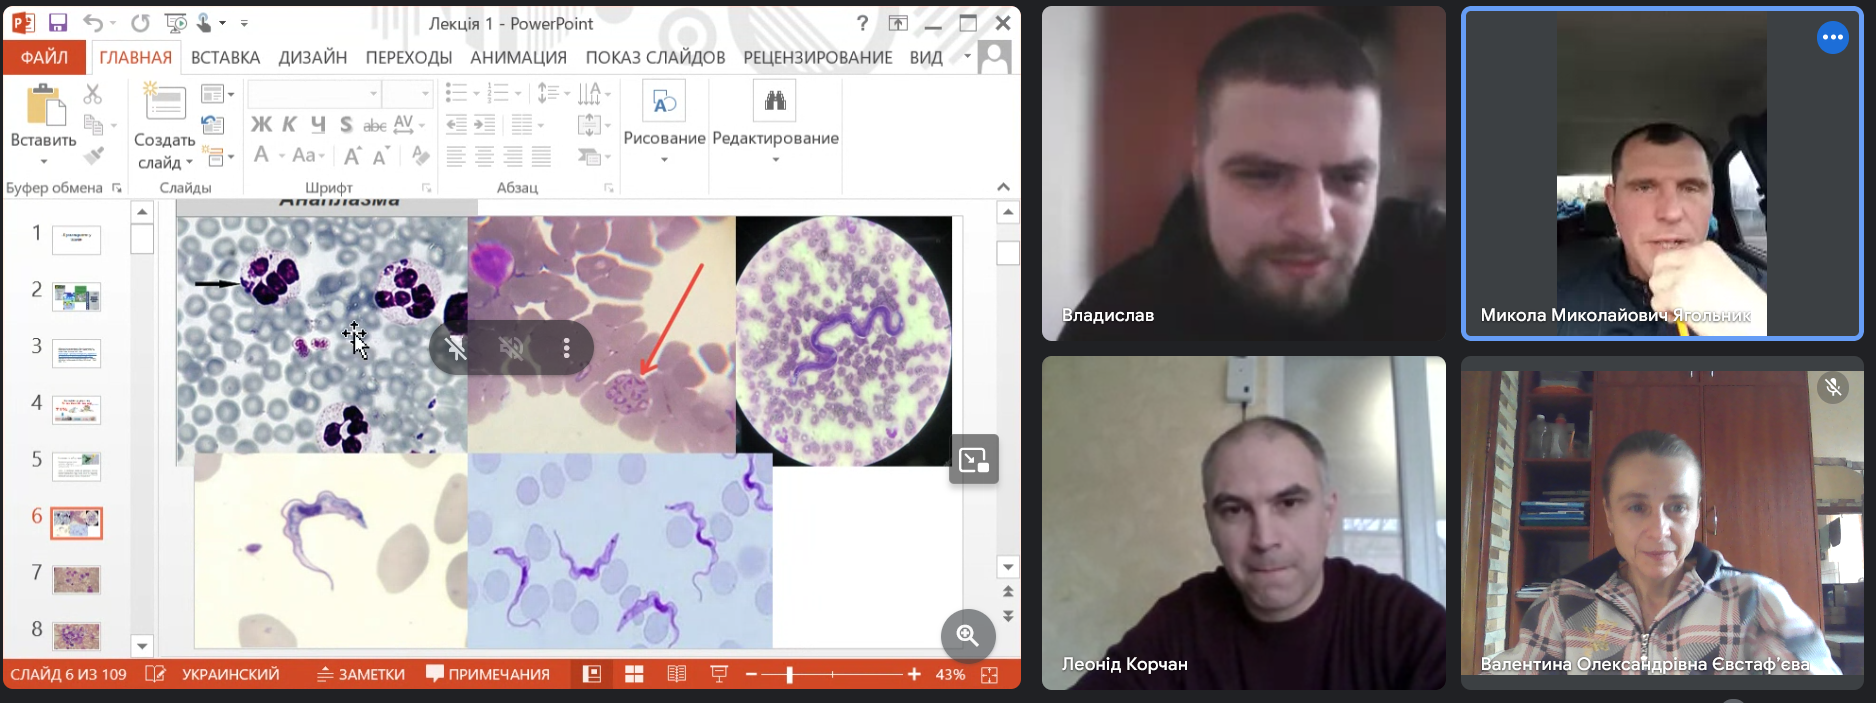
Task: Switch to reading view in status bar
Action: tap(677, 675)
